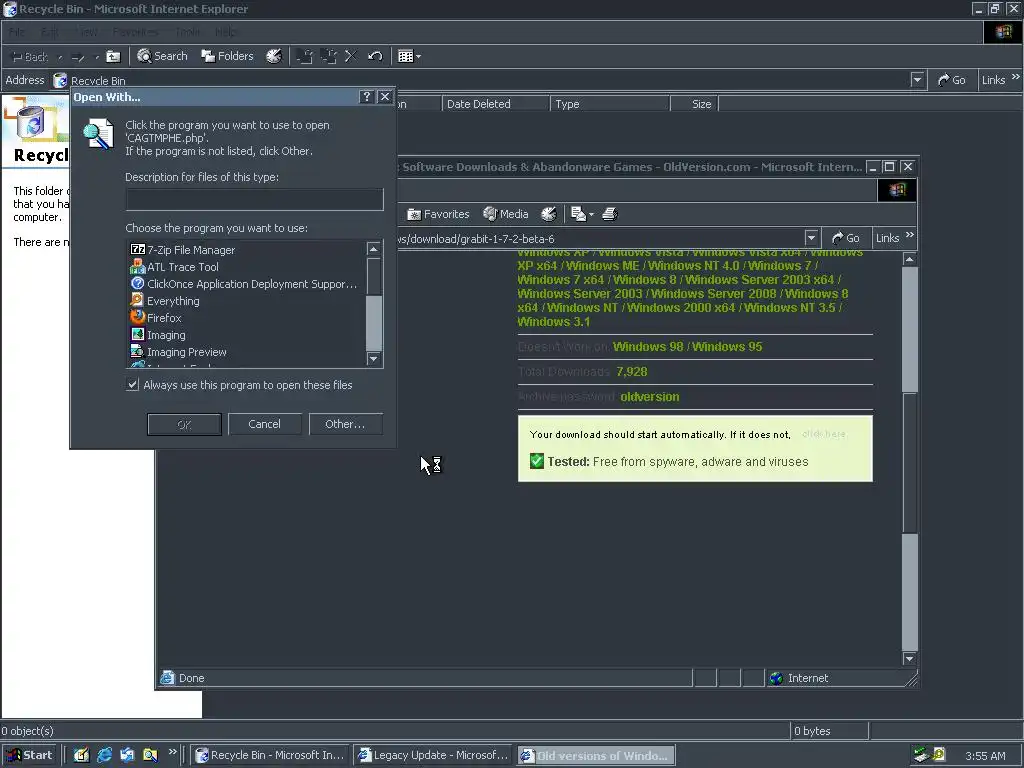Click the Copy To icon in Recycle Bin toolbar
The width and height of the screenshot is (1024, 768).
tap(328, 57)
